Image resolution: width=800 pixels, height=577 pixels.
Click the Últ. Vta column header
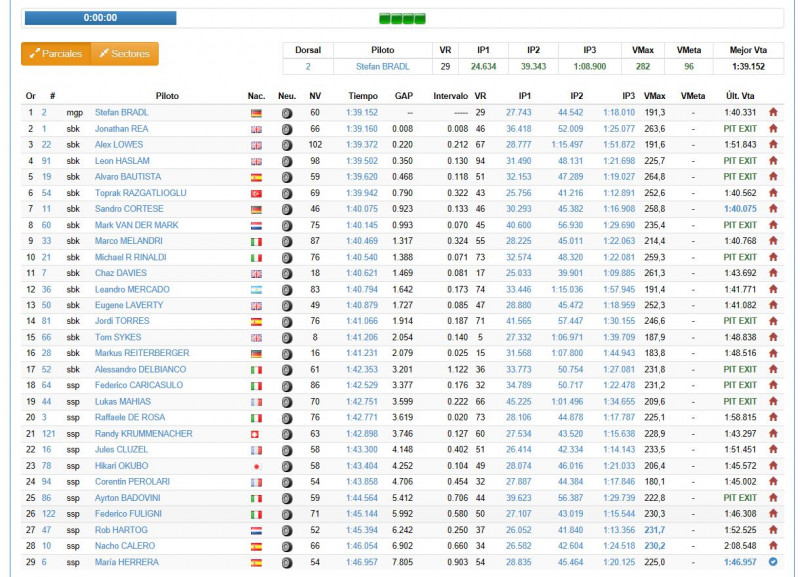(740, 96)
